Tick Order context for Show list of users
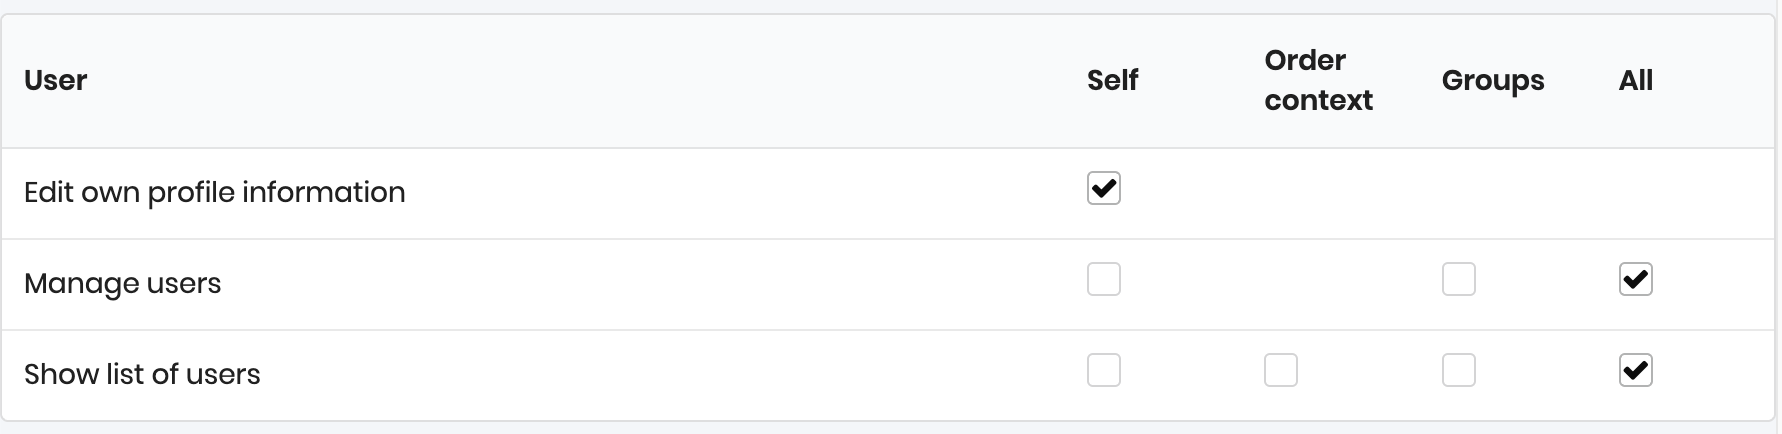The width and height of the screenshot is (1782, 434). click(1280, 371)
